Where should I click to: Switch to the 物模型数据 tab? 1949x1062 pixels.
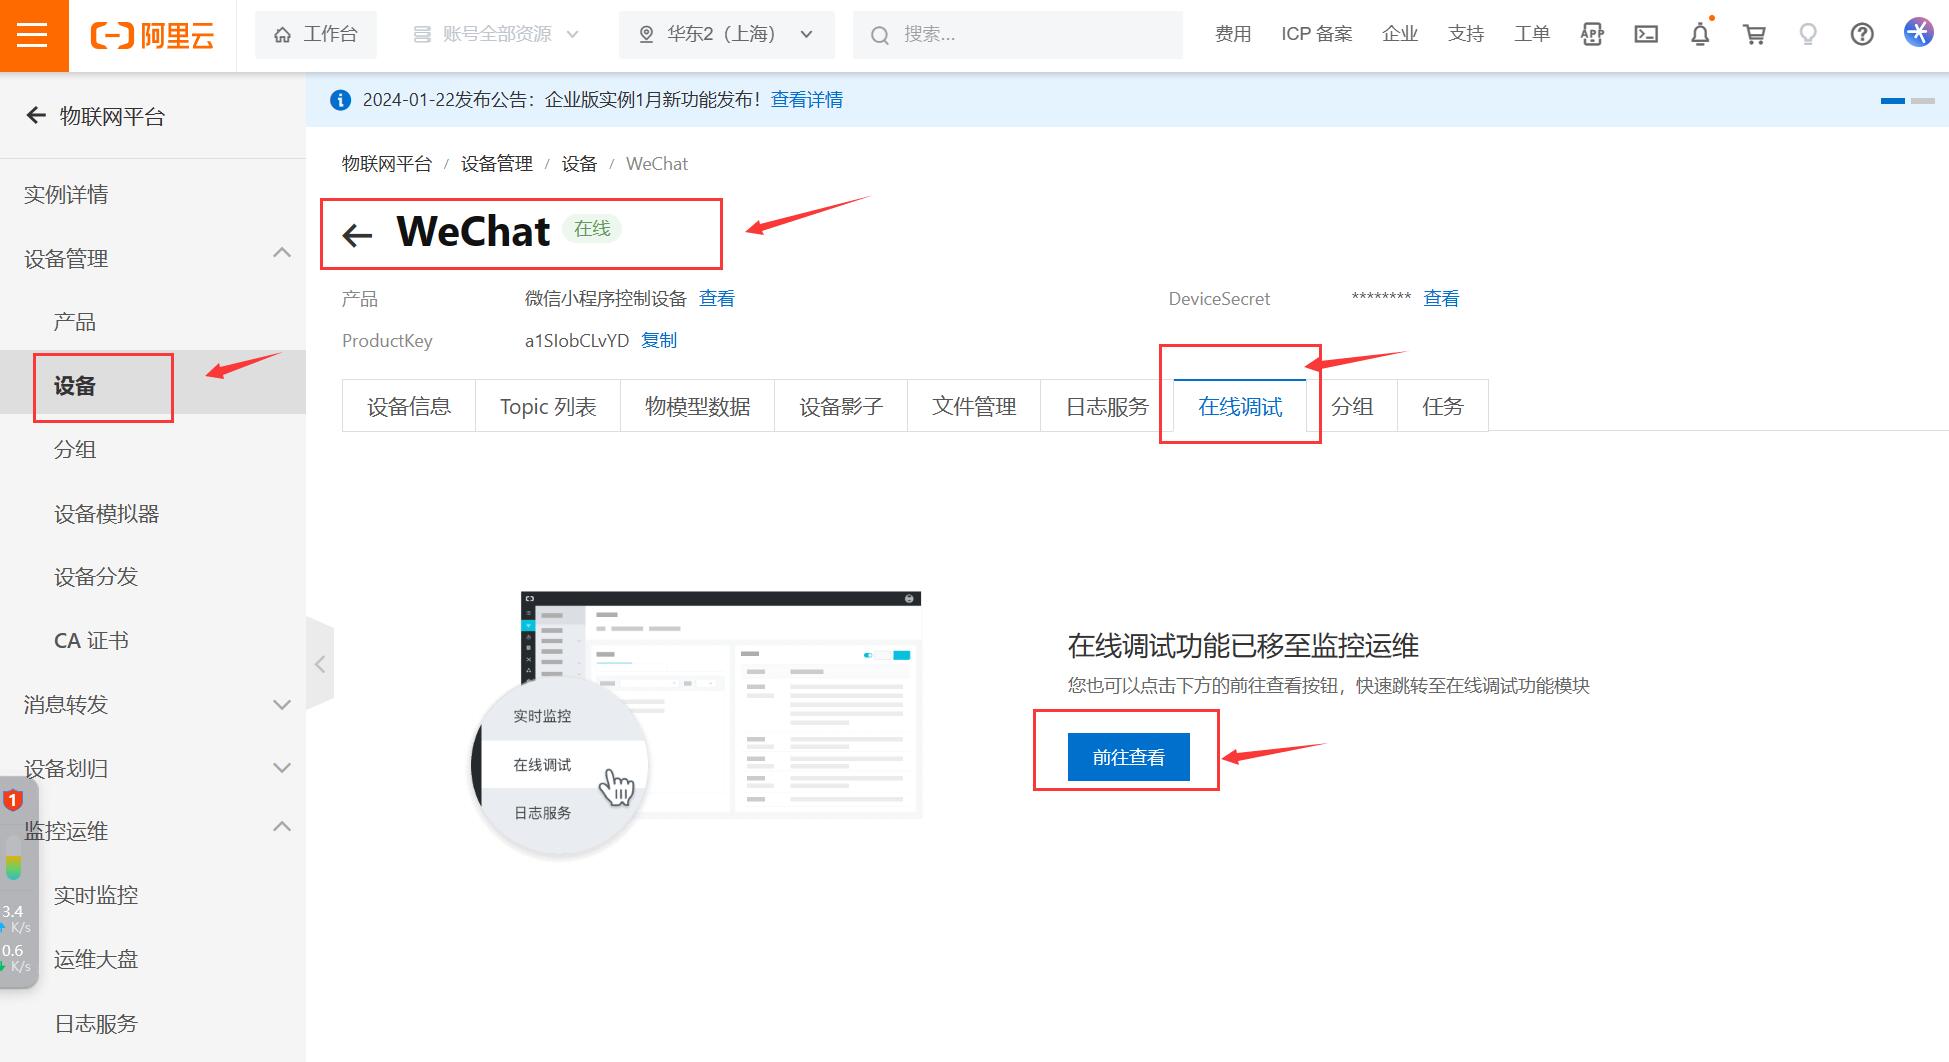[x=698, y=407]
